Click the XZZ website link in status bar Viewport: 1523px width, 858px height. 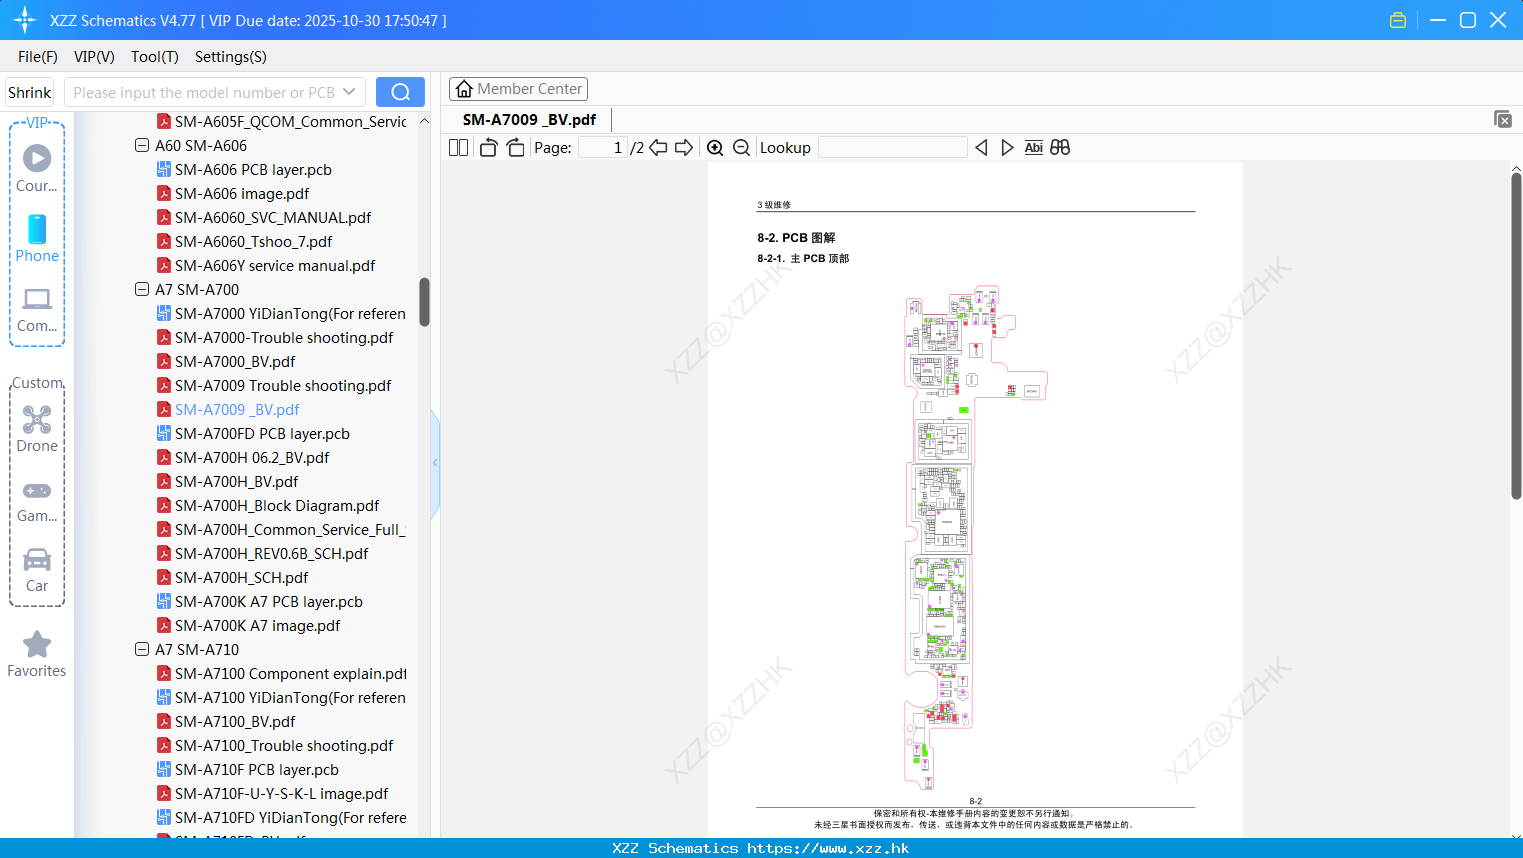pos(828,848)
